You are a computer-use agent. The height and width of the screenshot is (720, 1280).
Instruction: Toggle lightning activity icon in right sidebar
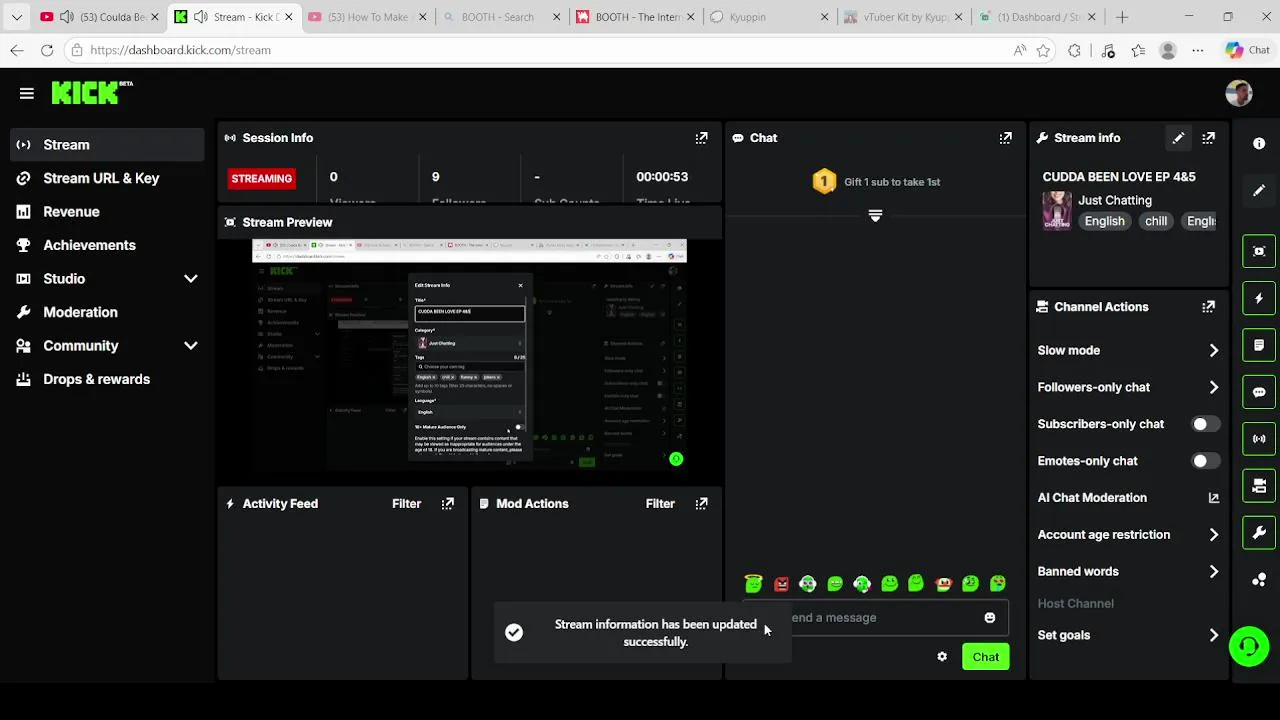tap(1259, 298)
